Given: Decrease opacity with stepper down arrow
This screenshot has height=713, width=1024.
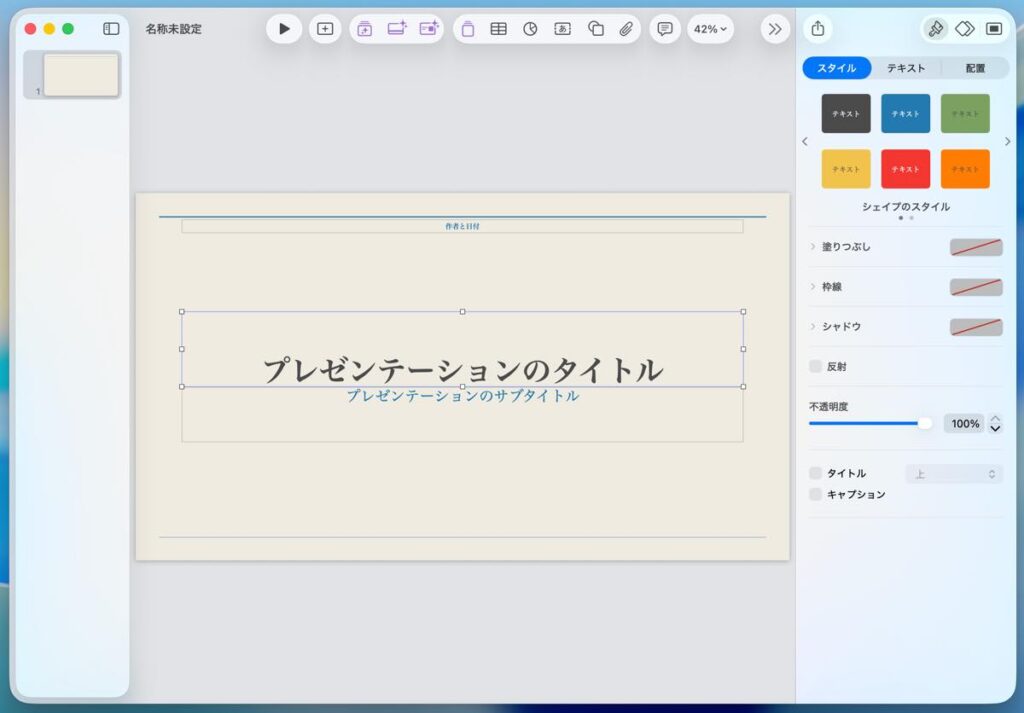Looking at the screenshot, I should point(995,429).
